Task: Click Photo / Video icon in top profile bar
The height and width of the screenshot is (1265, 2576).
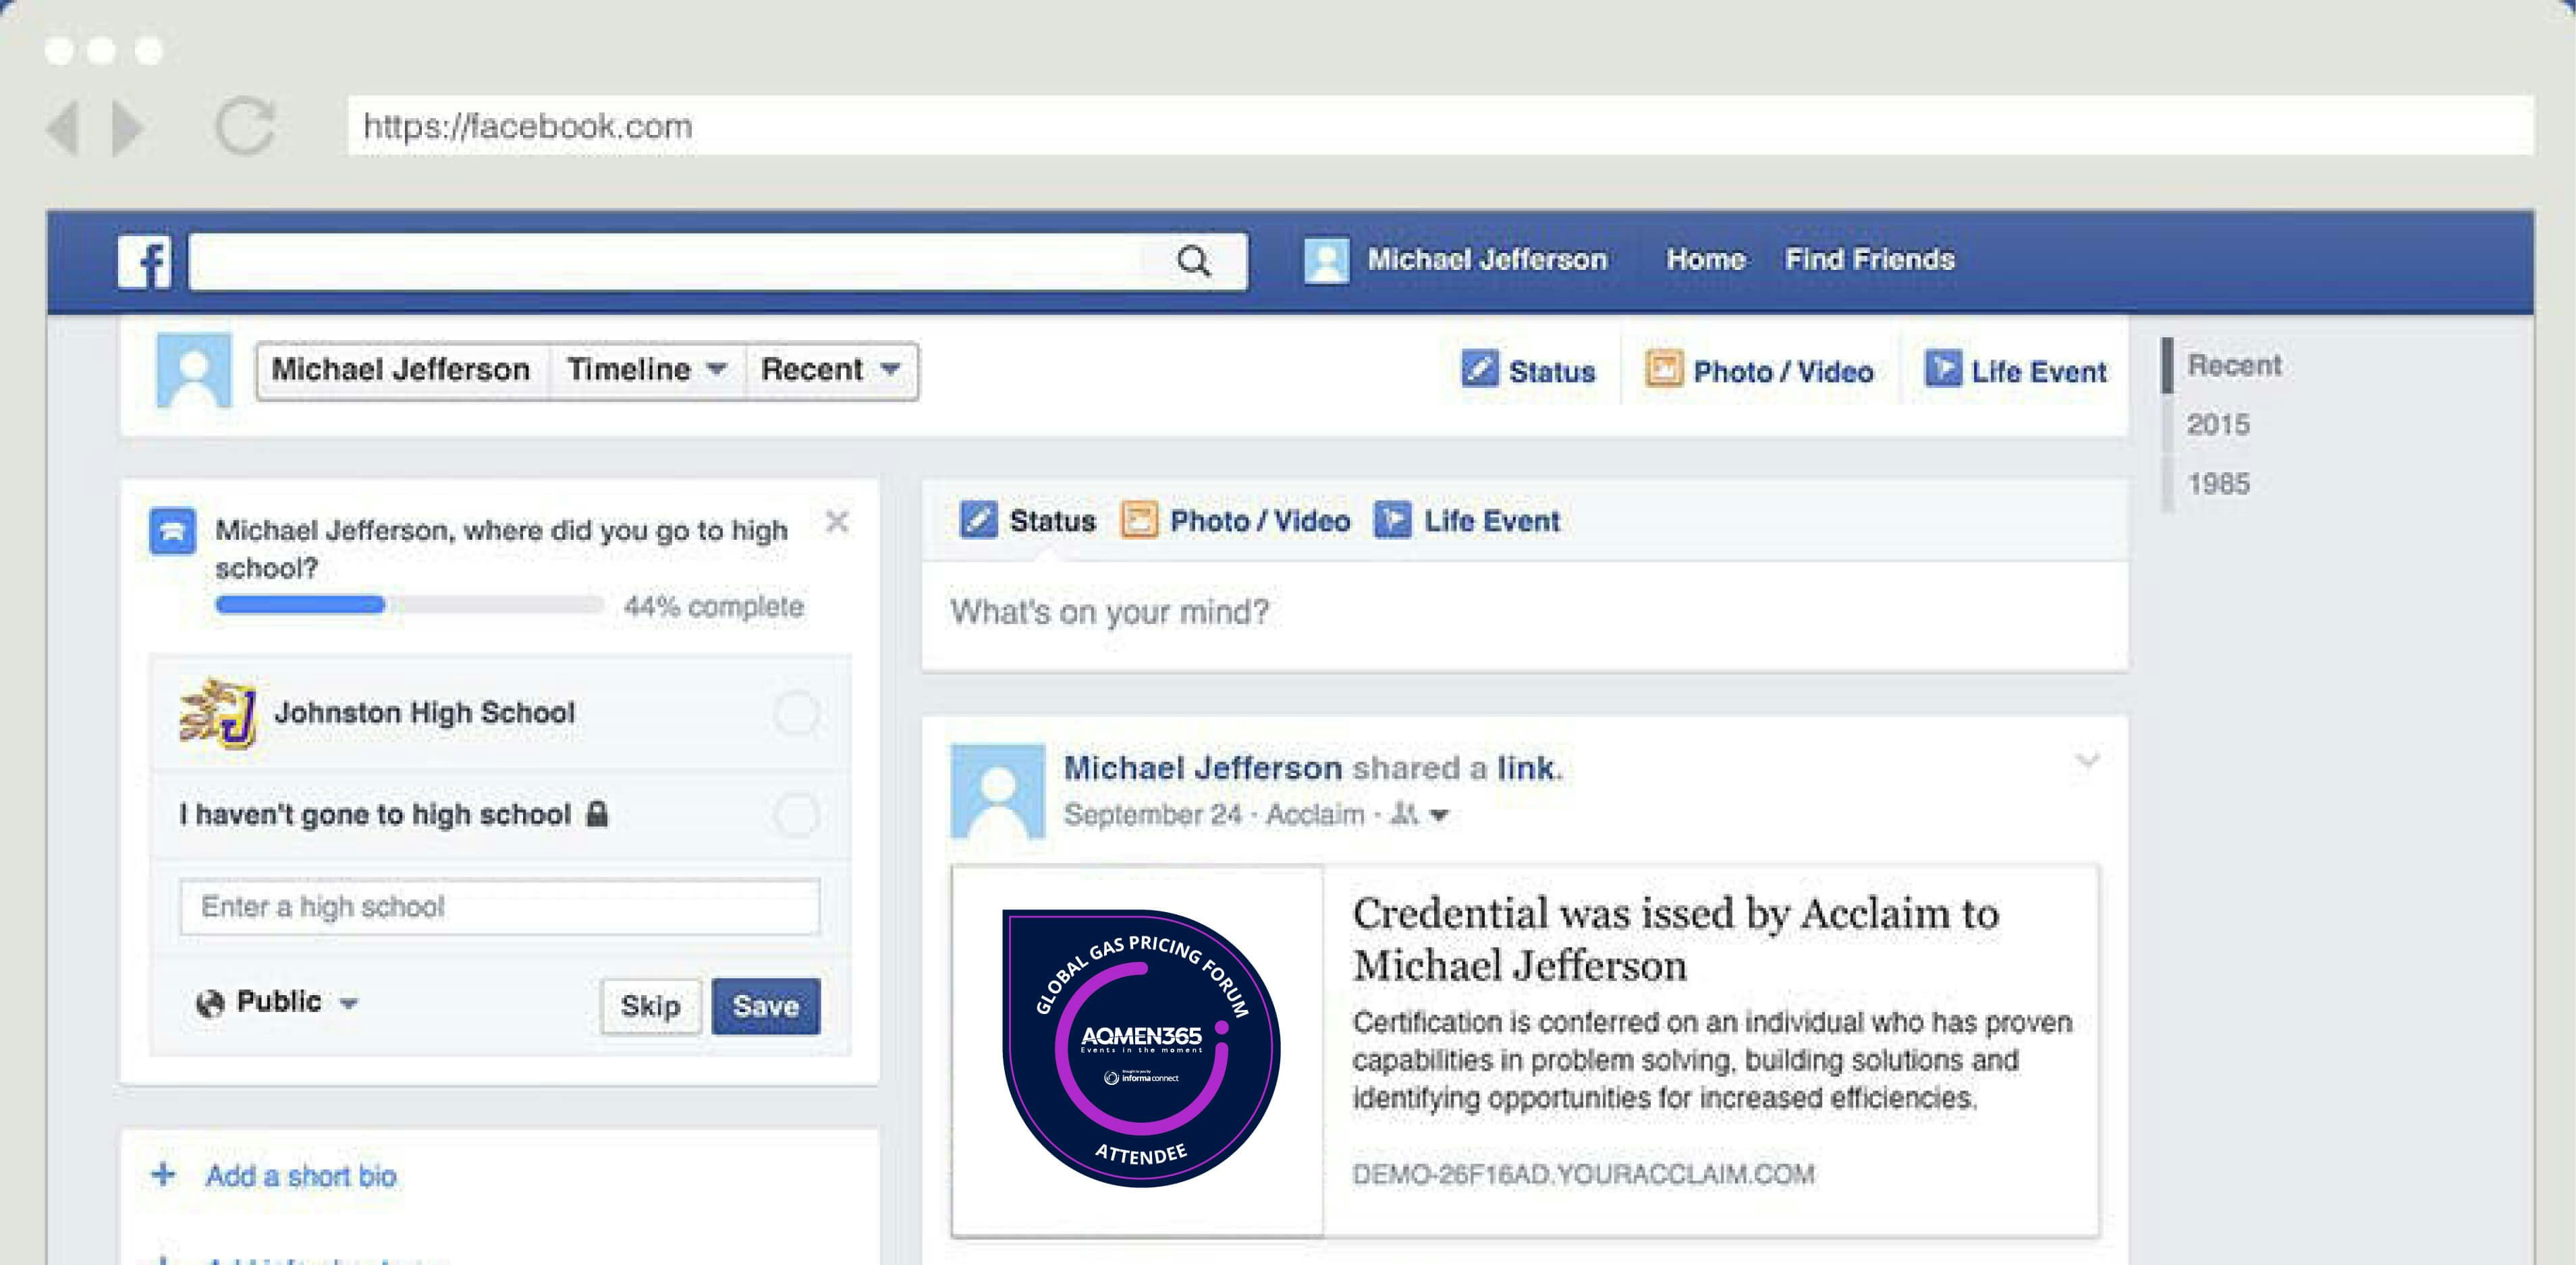Action: click(1664, 369)
